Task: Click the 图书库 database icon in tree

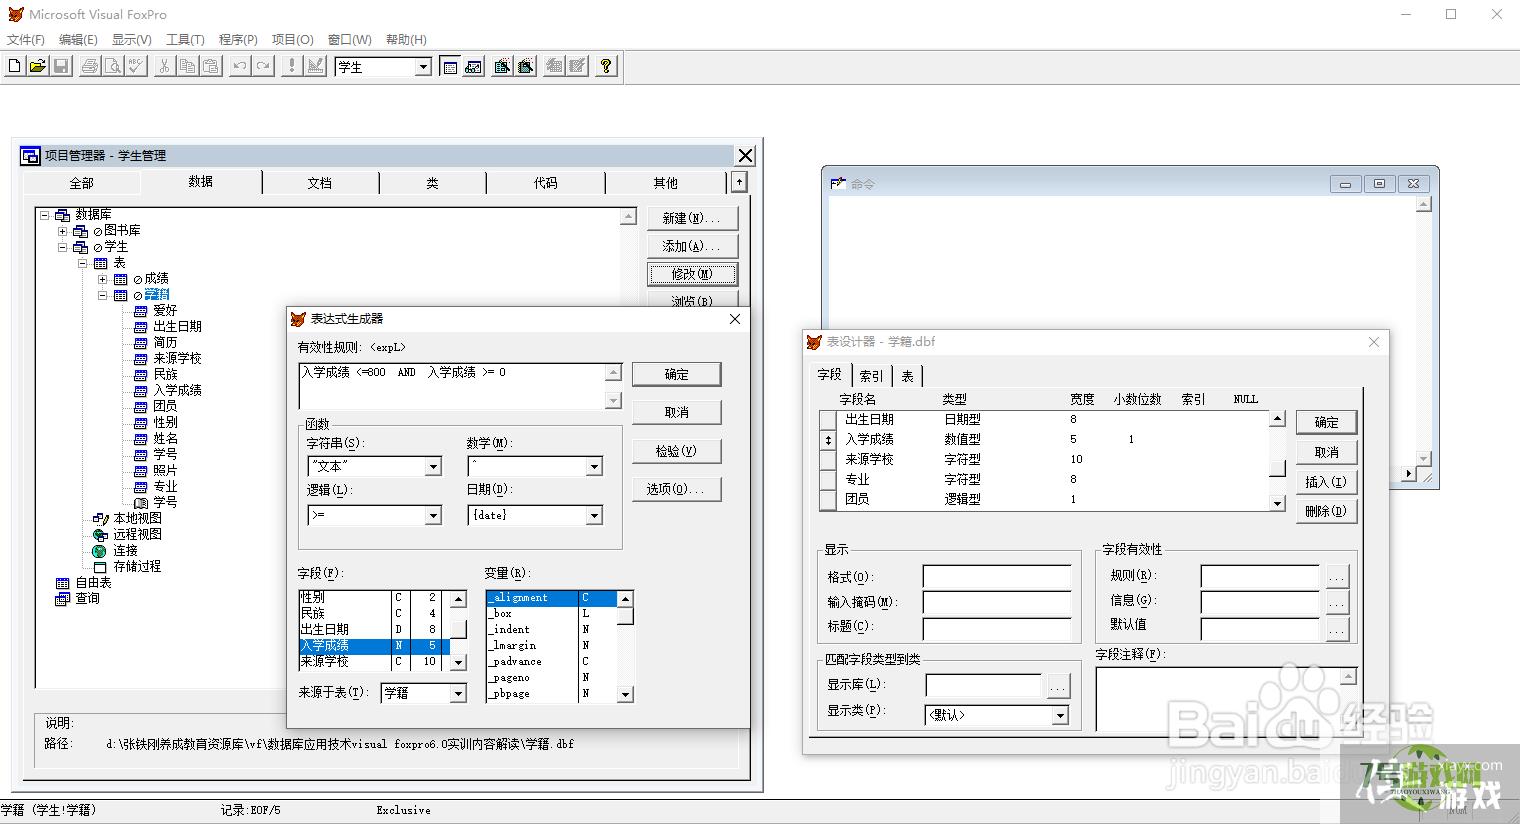Action: pyautogui.click(x=81, y=231)
